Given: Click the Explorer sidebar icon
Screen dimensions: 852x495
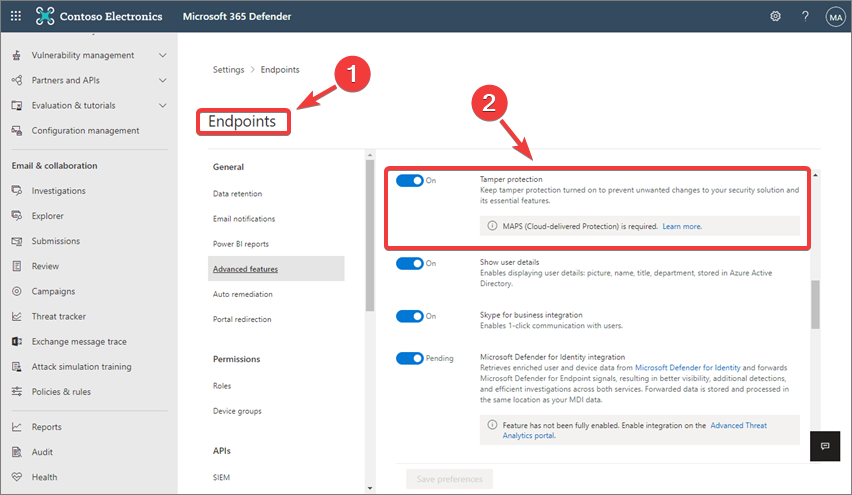Looking at the screenshot, I should 17,216.
